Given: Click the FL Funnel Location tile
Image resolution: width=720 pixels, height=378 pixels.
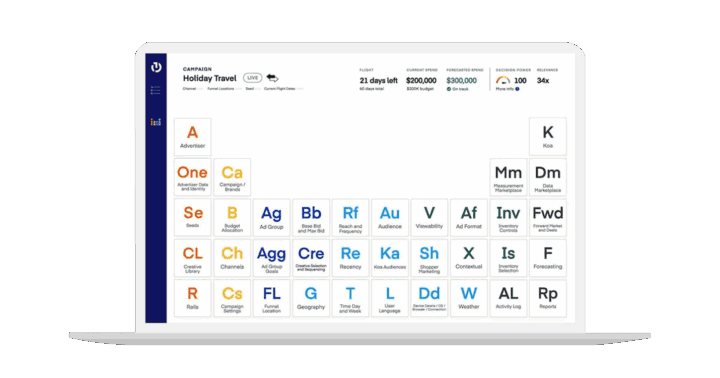Looking at the screenshot, I should point(271,298).
